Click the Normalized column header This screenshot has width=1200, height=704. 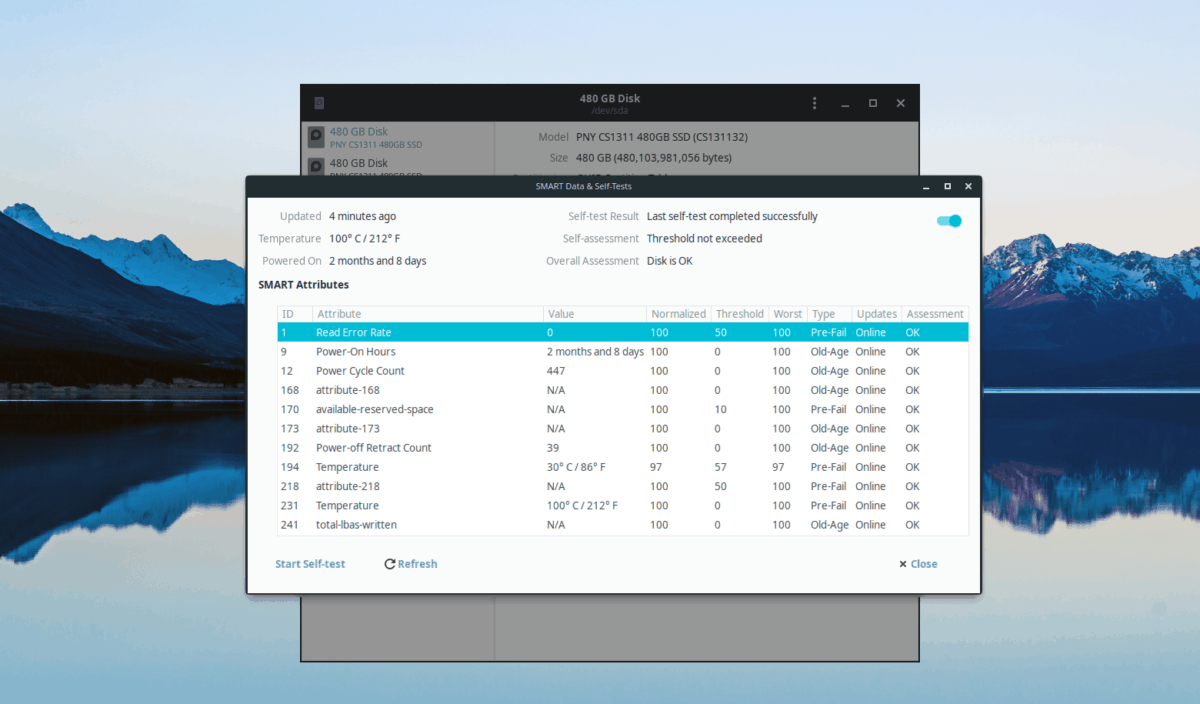[678, 313]
